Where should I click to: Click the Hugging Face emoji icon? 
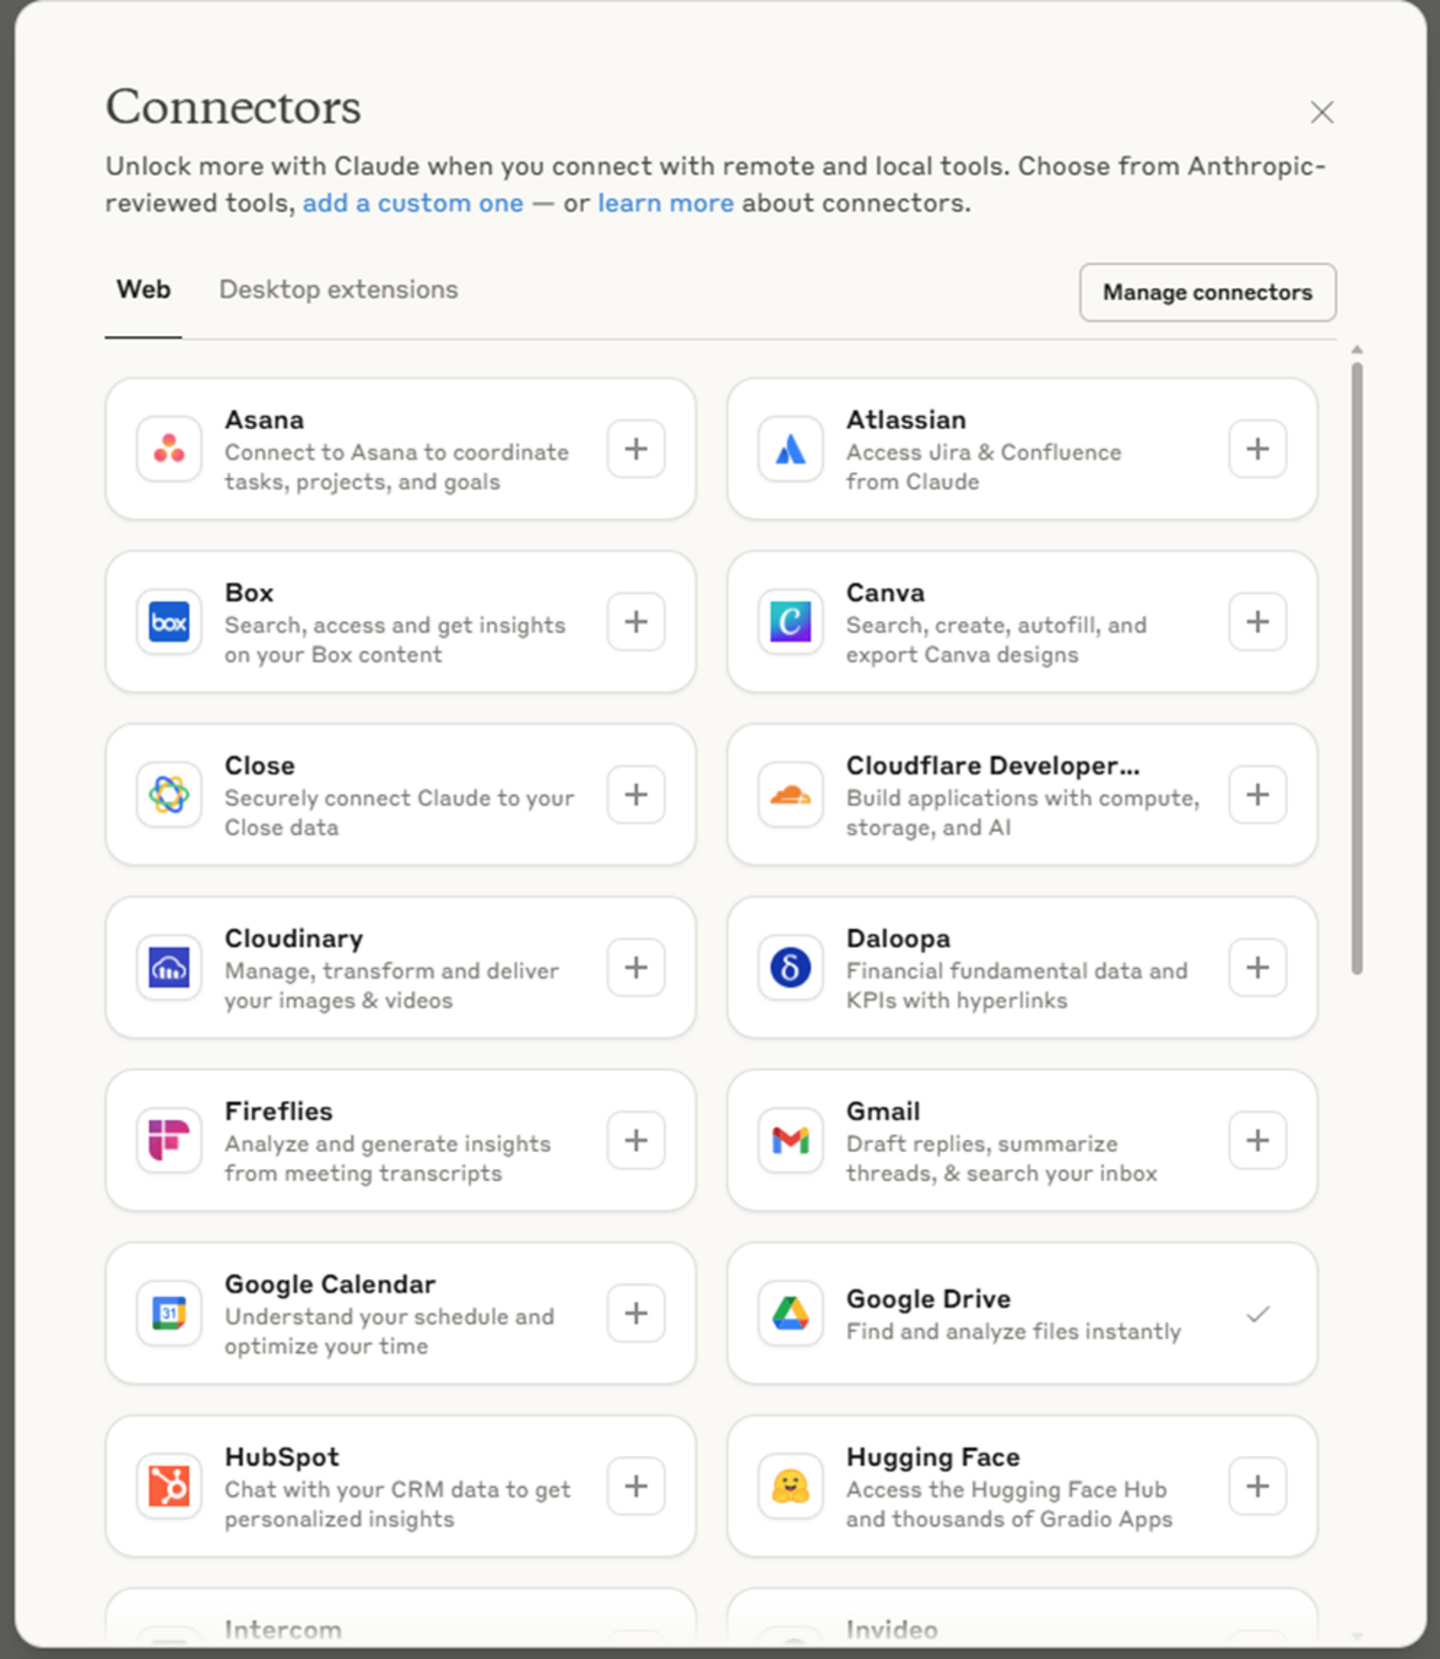[x=790, y=1486]
